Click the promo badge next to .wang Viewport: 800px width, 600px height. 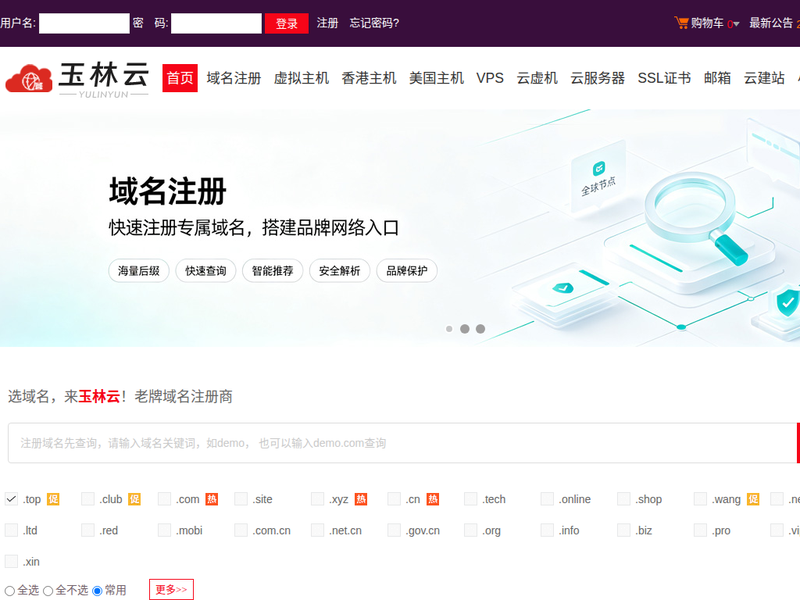753,499
